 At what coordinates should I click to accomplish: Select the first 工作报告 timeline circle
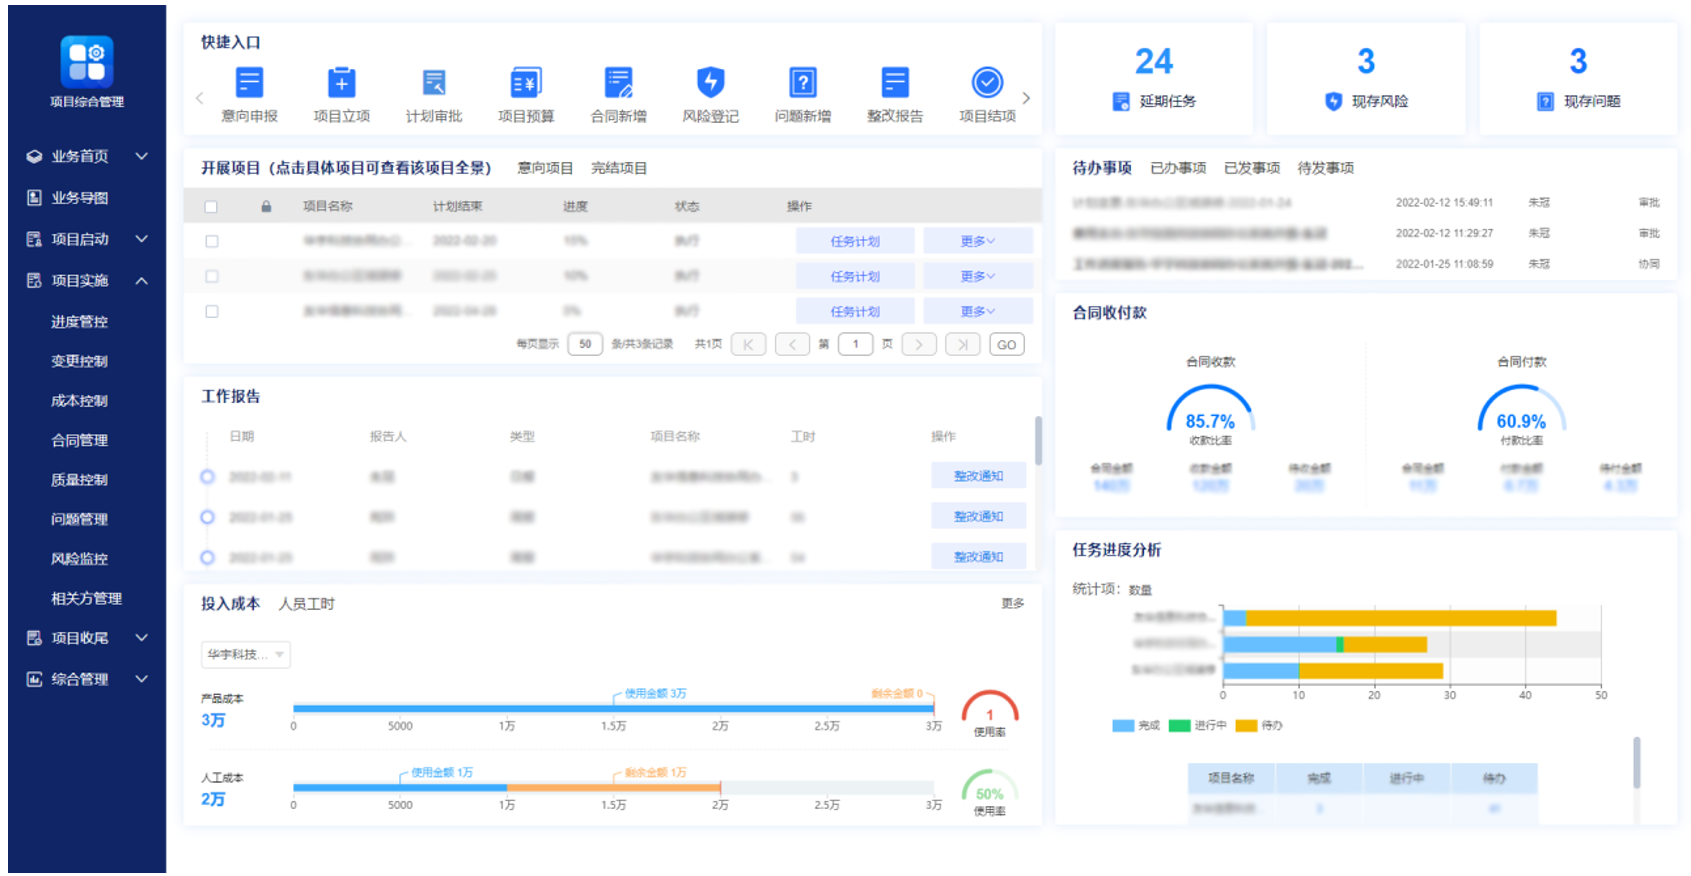(x=207, y=477)
